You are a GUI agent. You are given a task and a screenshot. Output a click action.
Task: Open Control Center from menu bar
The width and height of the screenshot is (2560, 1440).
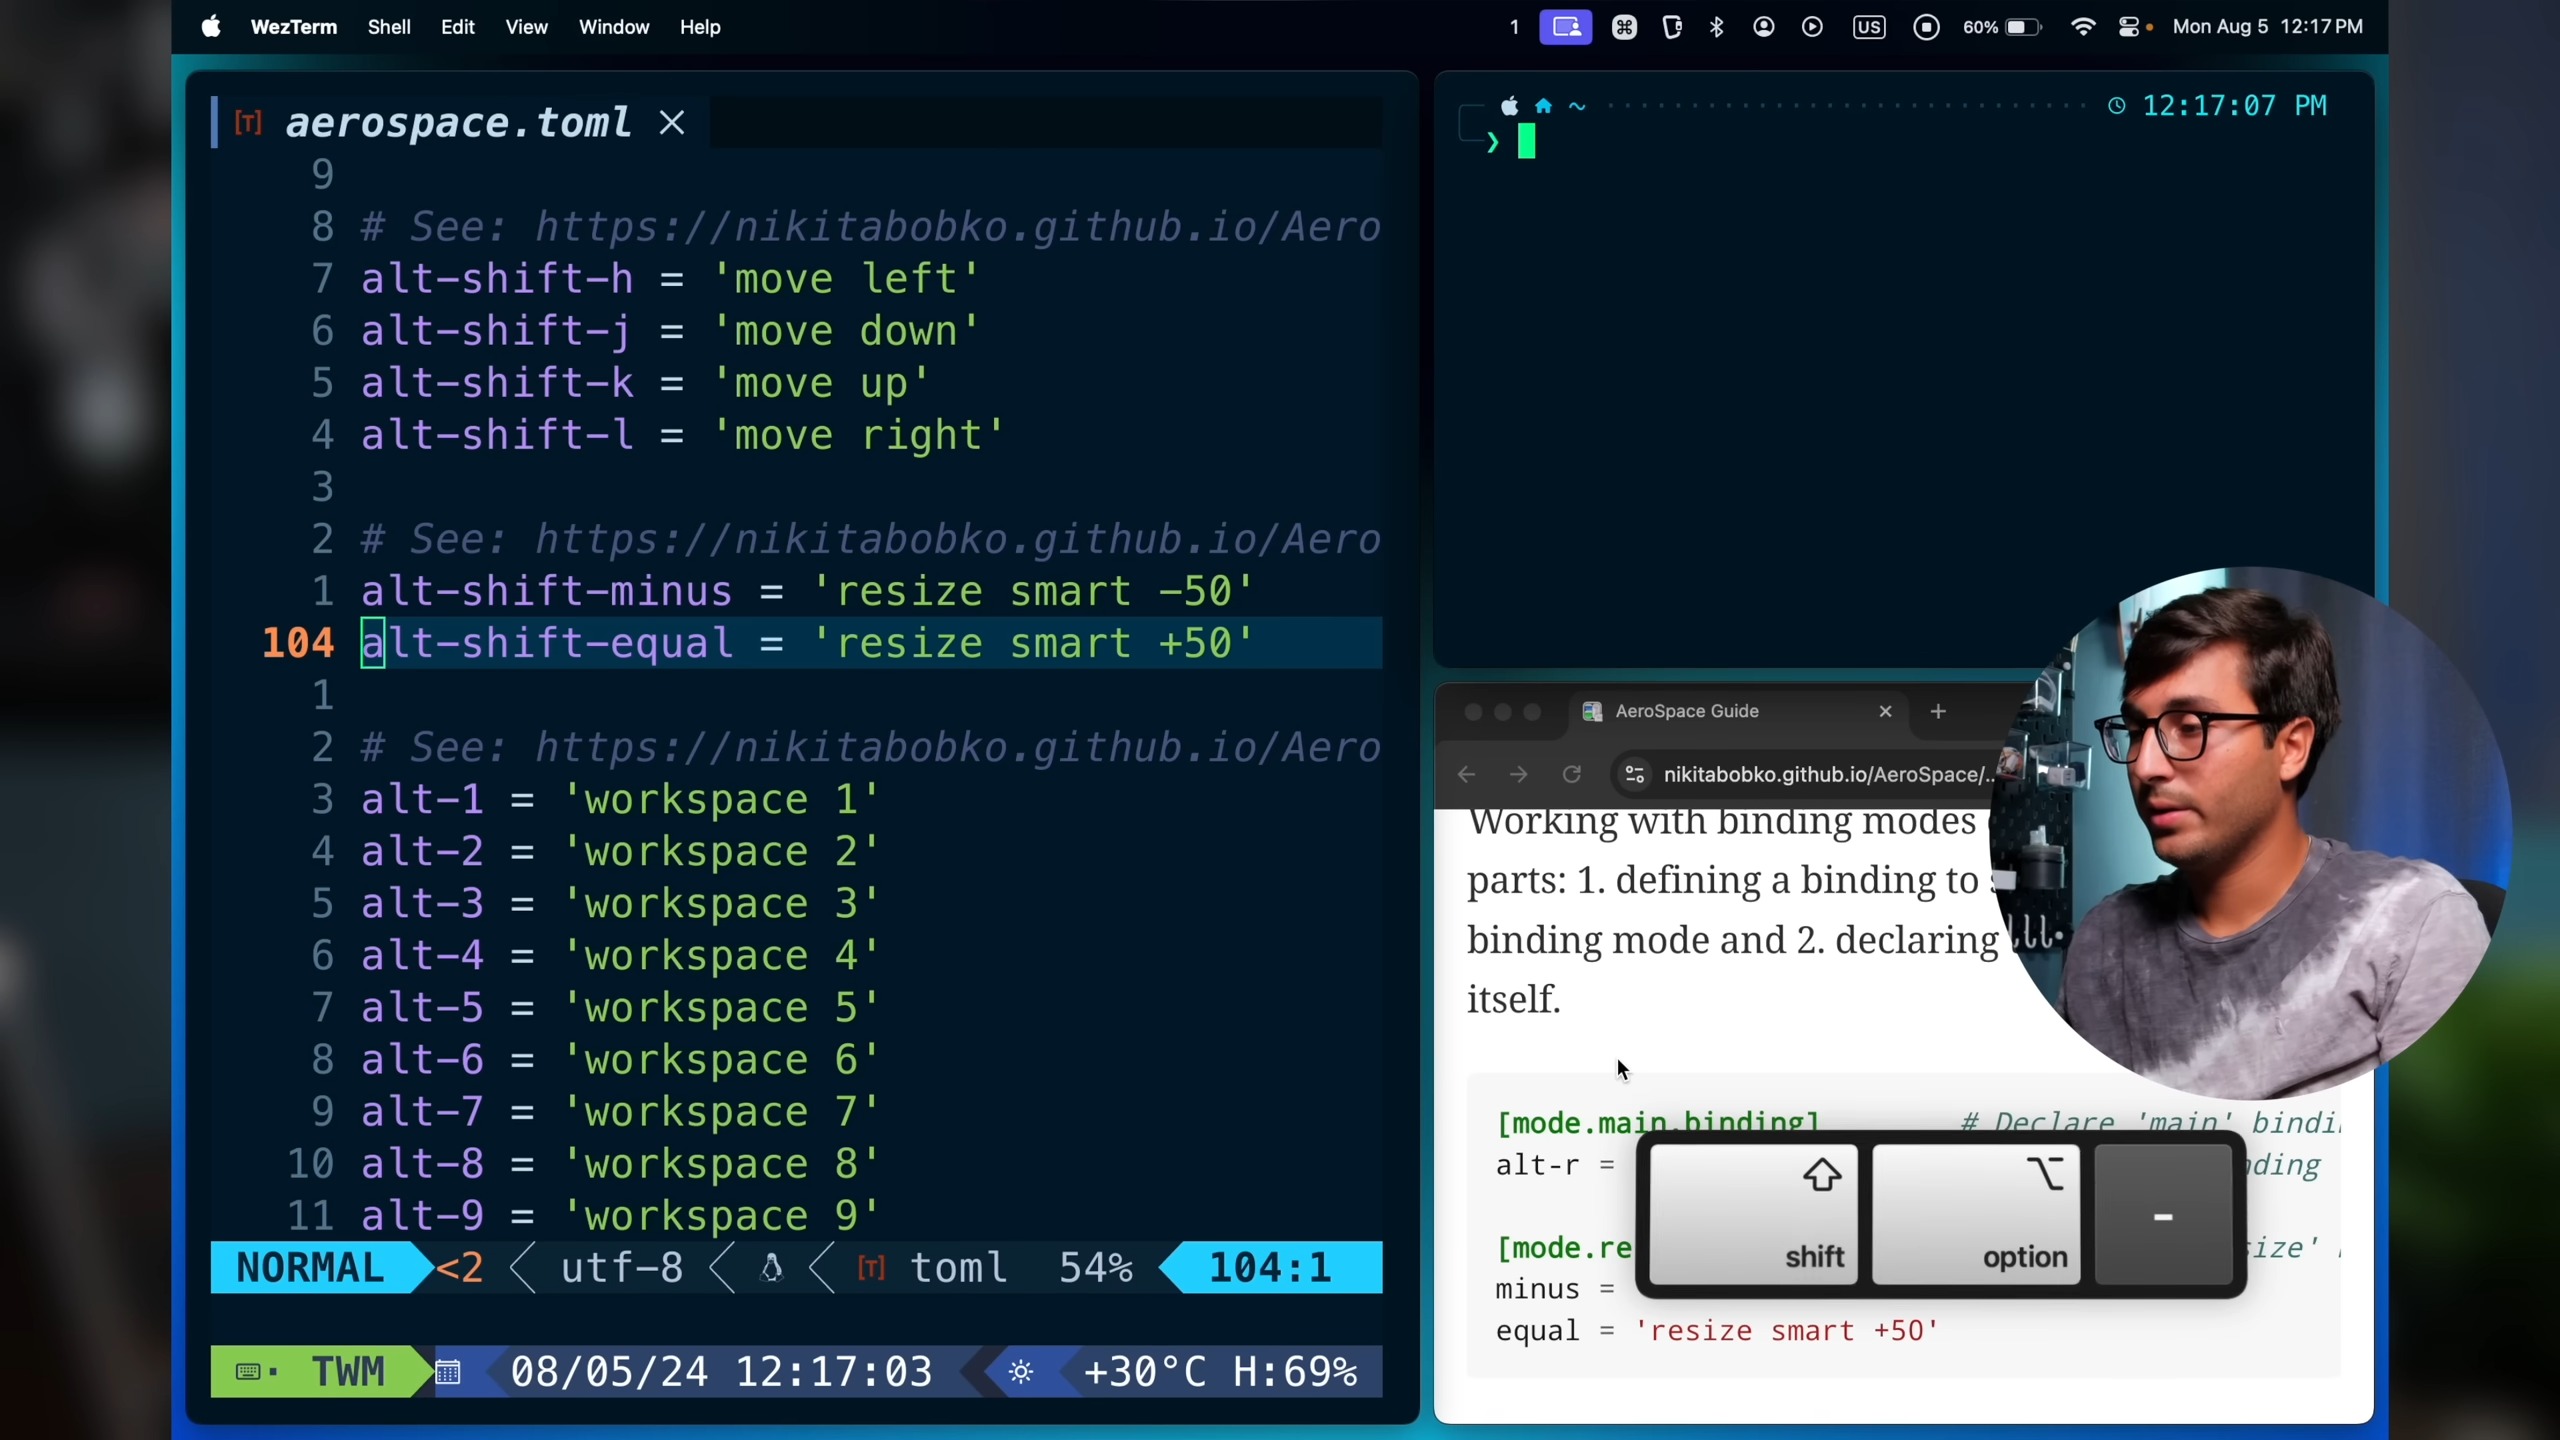point(2129,27)
